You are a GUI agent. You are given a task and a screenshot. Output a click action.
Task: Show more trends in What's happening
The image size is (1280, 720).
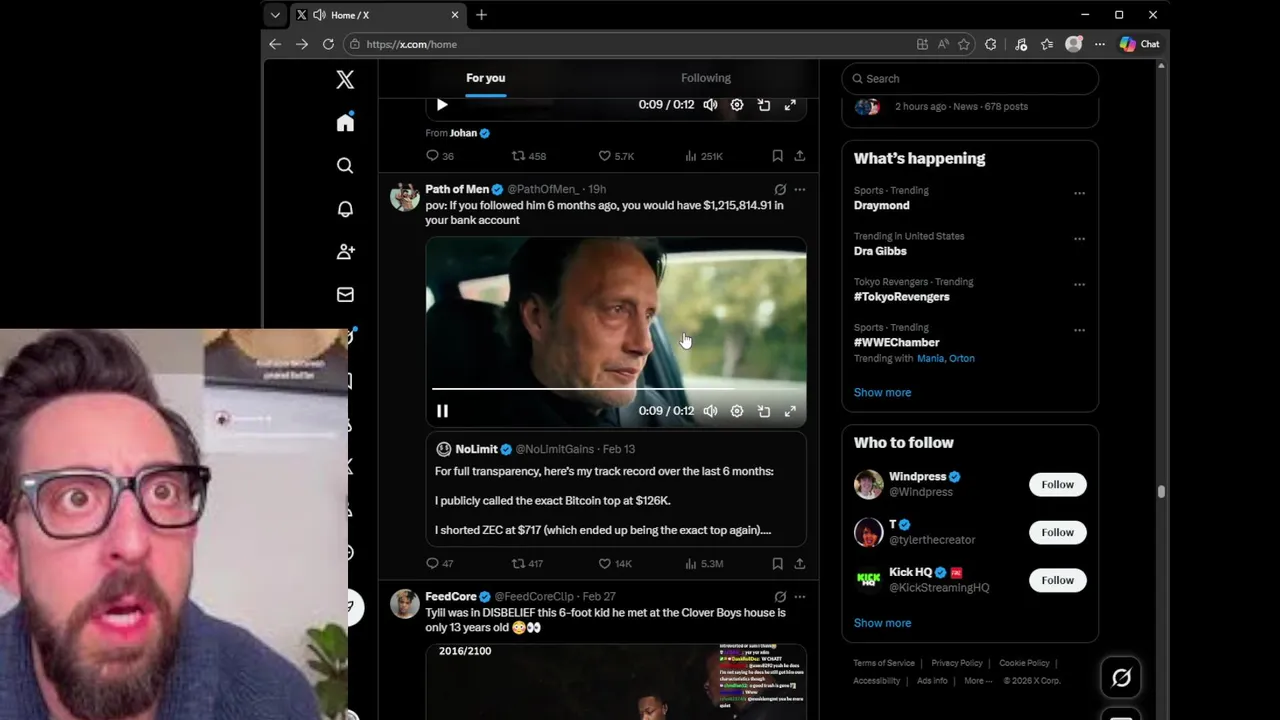pyautogui.click(x=882, y=393)
